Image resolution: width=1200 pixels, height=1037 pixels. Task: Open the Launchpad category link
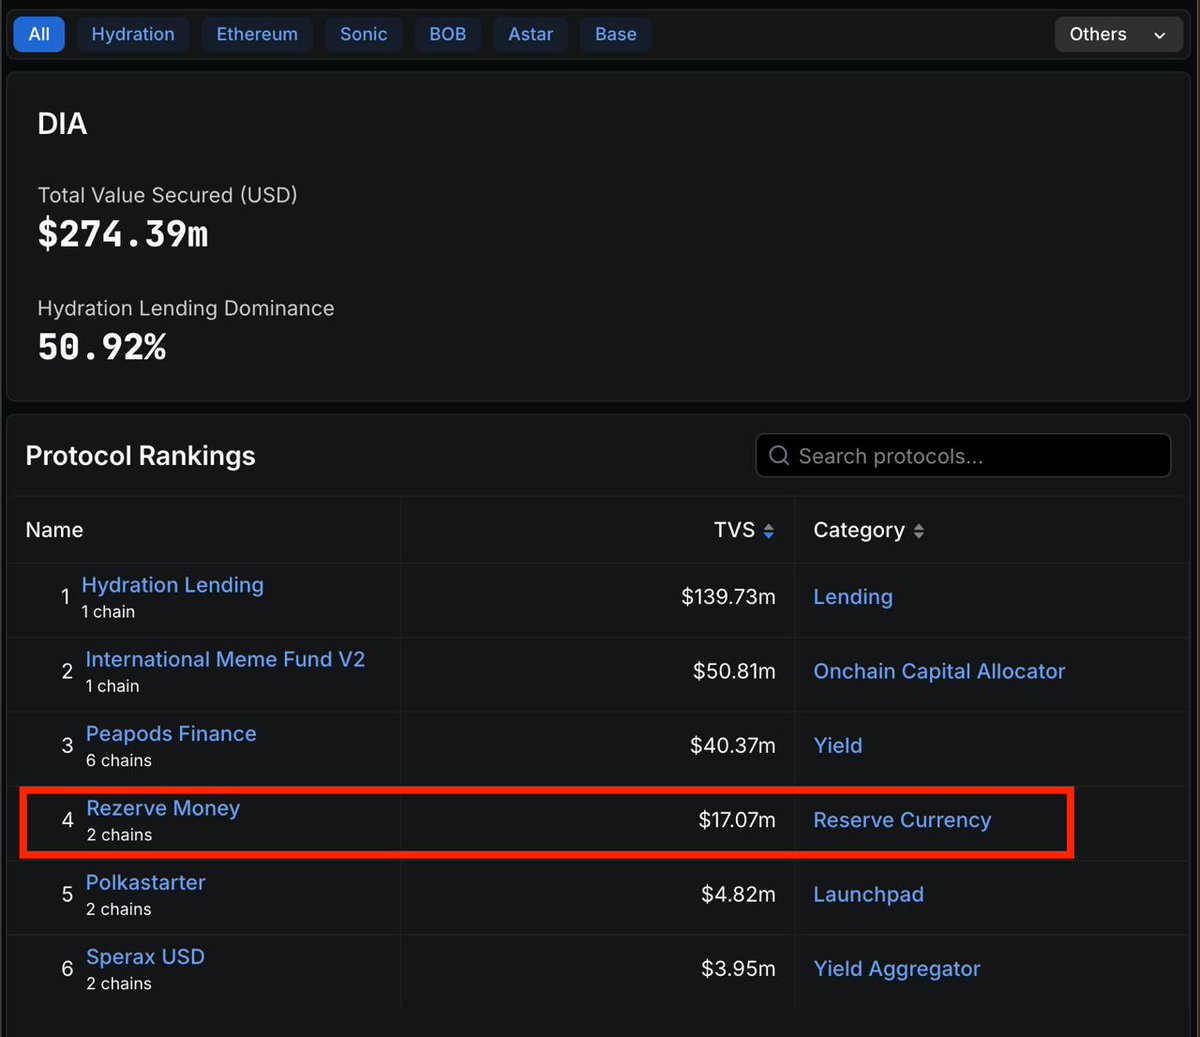click(x=868, y=895)
